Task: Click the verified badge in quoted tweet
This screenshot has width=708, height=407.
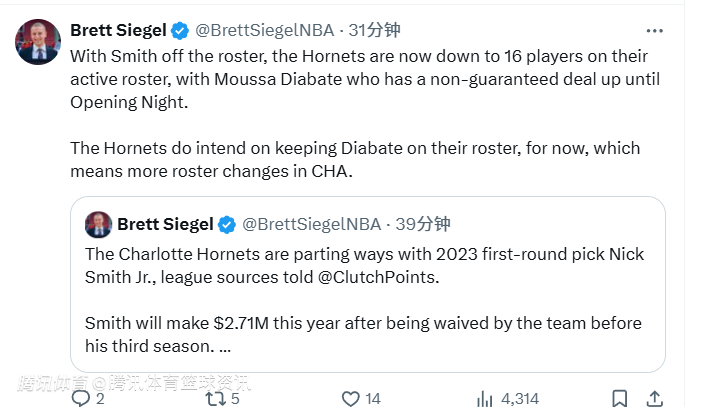Action: 228,224
